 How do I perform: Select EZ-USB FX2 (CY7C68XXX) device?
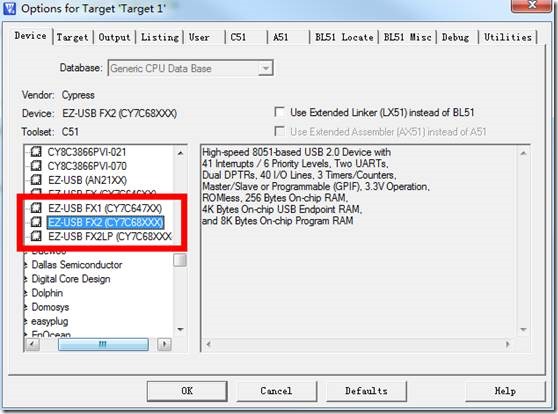[x=105, y=222]
